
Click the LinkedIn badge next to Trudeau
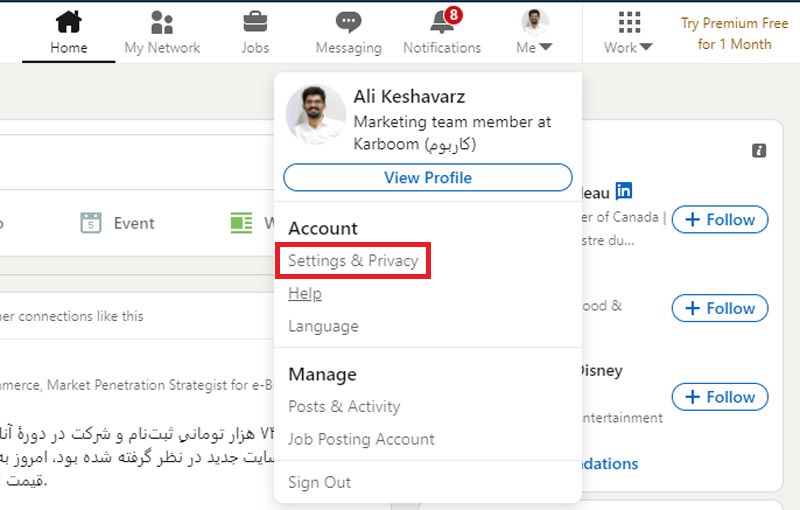point(624,191)
